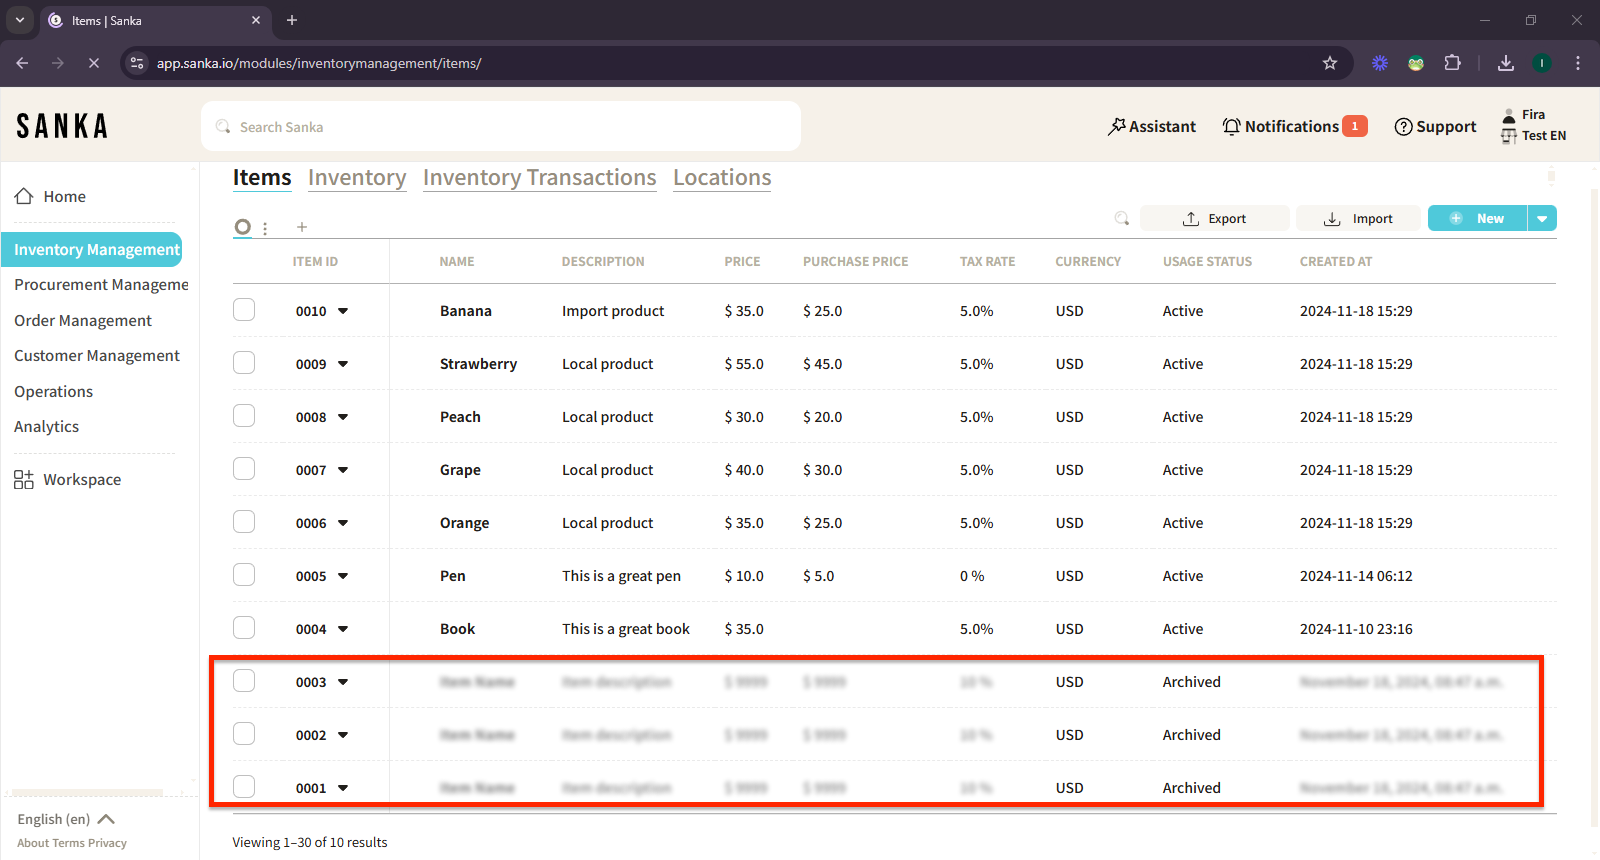
Task: Select the checkbox for item 0010 Banana
Action: click(x=244, y=310)
